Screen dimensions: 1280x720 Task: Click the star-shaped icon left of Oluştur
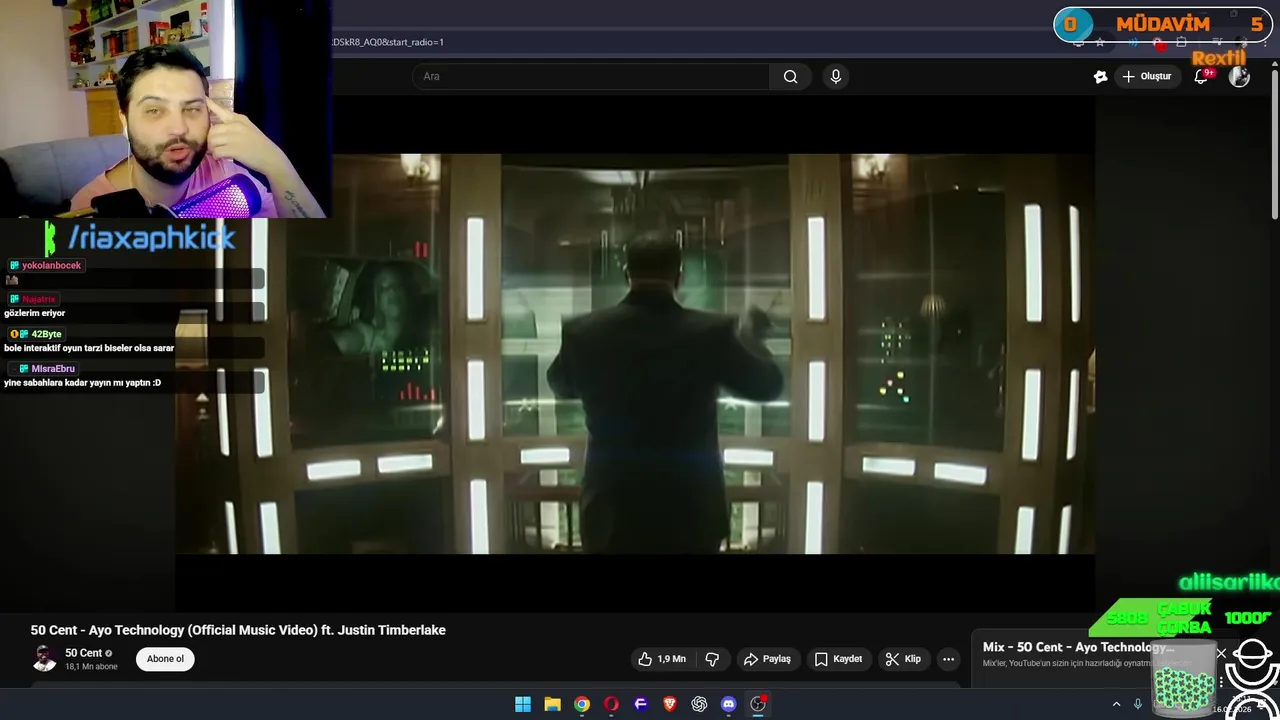click(1100, 76)
